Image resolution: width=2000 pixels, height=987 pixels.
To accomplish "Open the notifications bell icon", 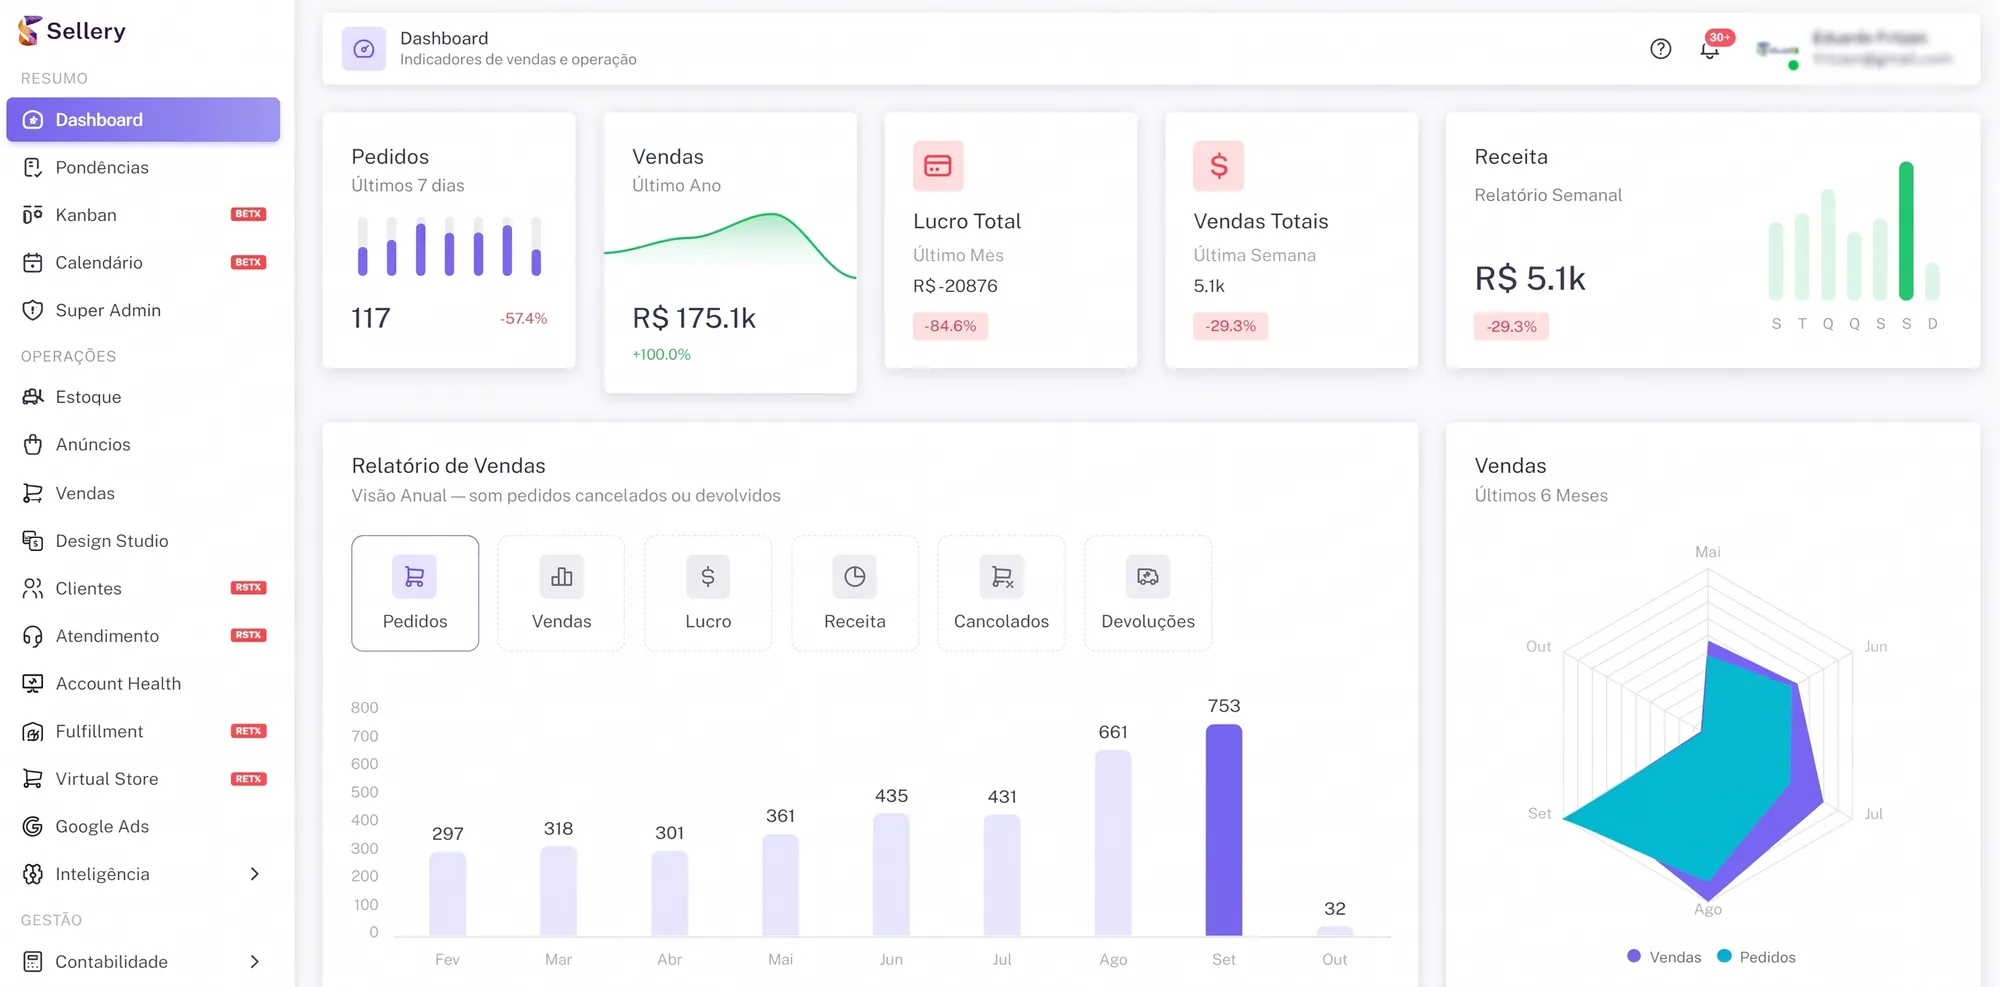I will pos(1709,50).
